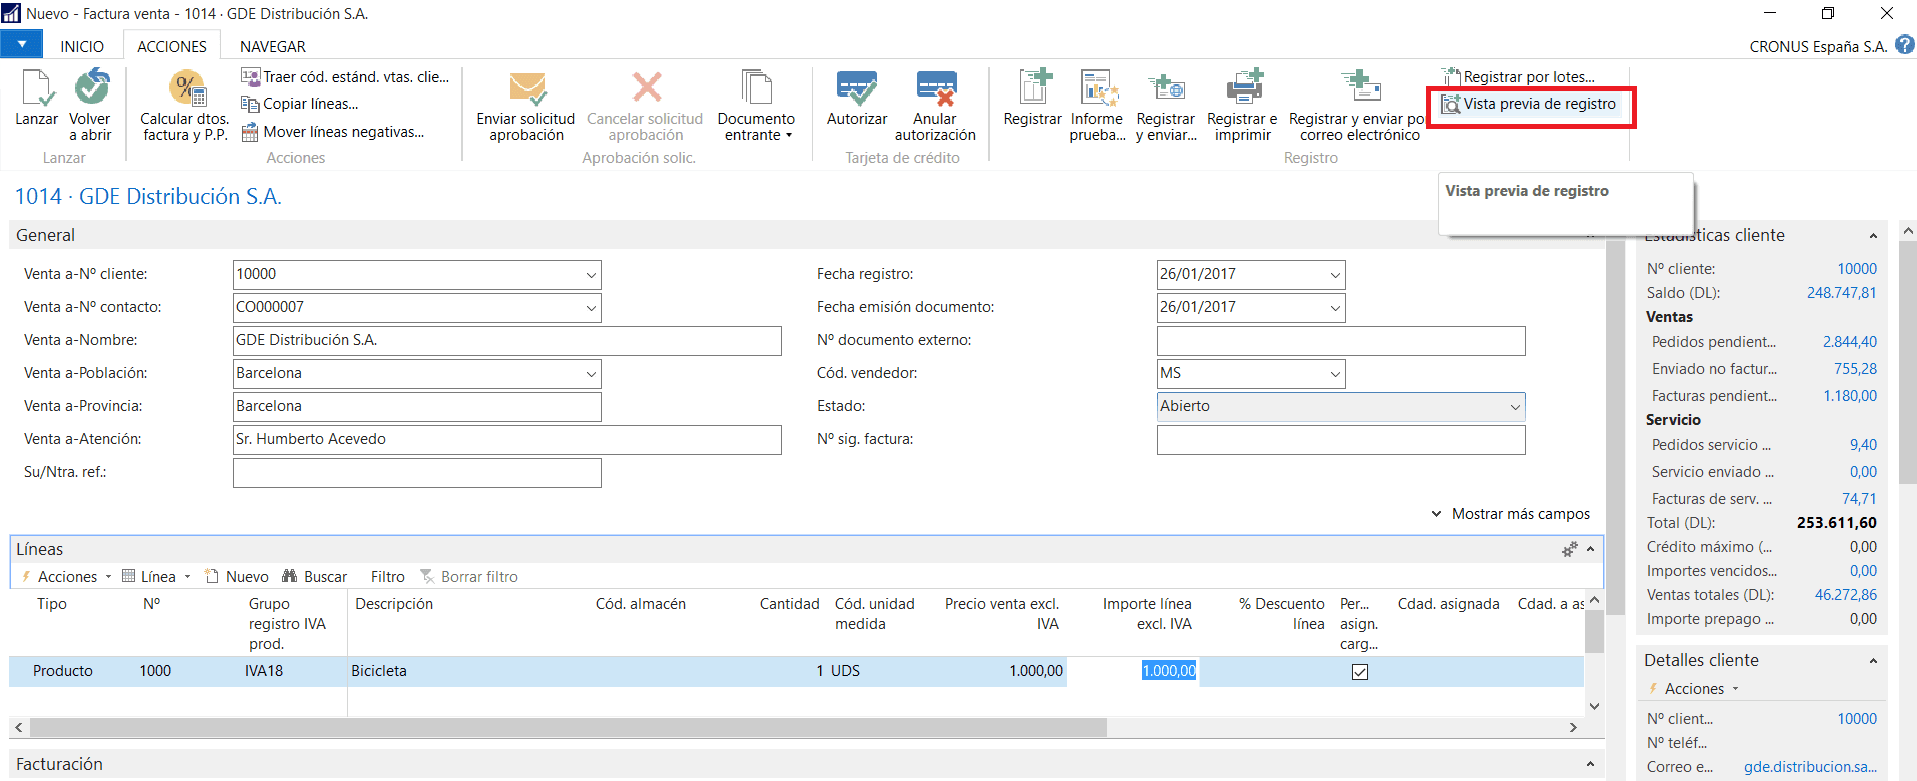This screenshot has width=1917, height=781.
Task: Click Pedidos pendient... 2.844,40 value
Action: point(1850,342)
